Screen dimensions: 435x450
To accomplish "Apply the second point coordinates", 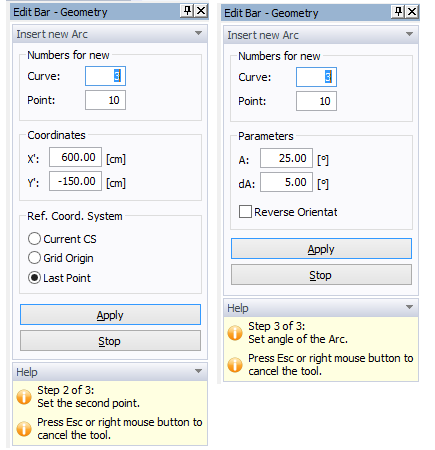I will [x=110, y=314].
